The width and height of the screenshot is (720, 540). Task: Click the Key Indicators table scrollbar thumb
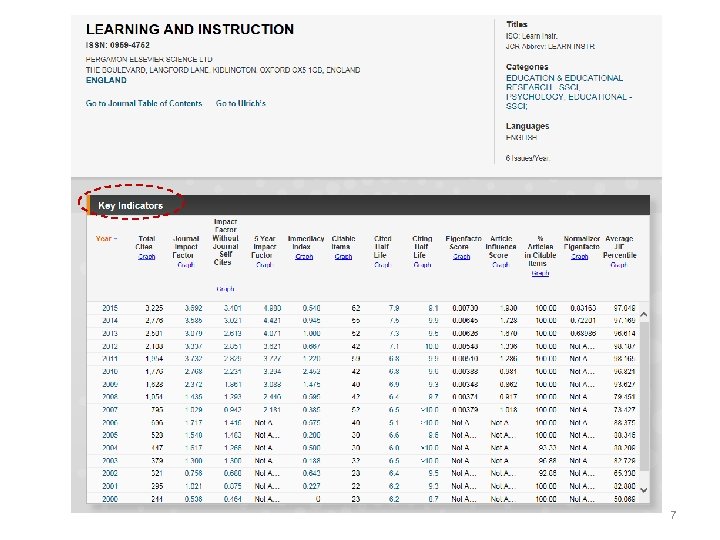644,396
